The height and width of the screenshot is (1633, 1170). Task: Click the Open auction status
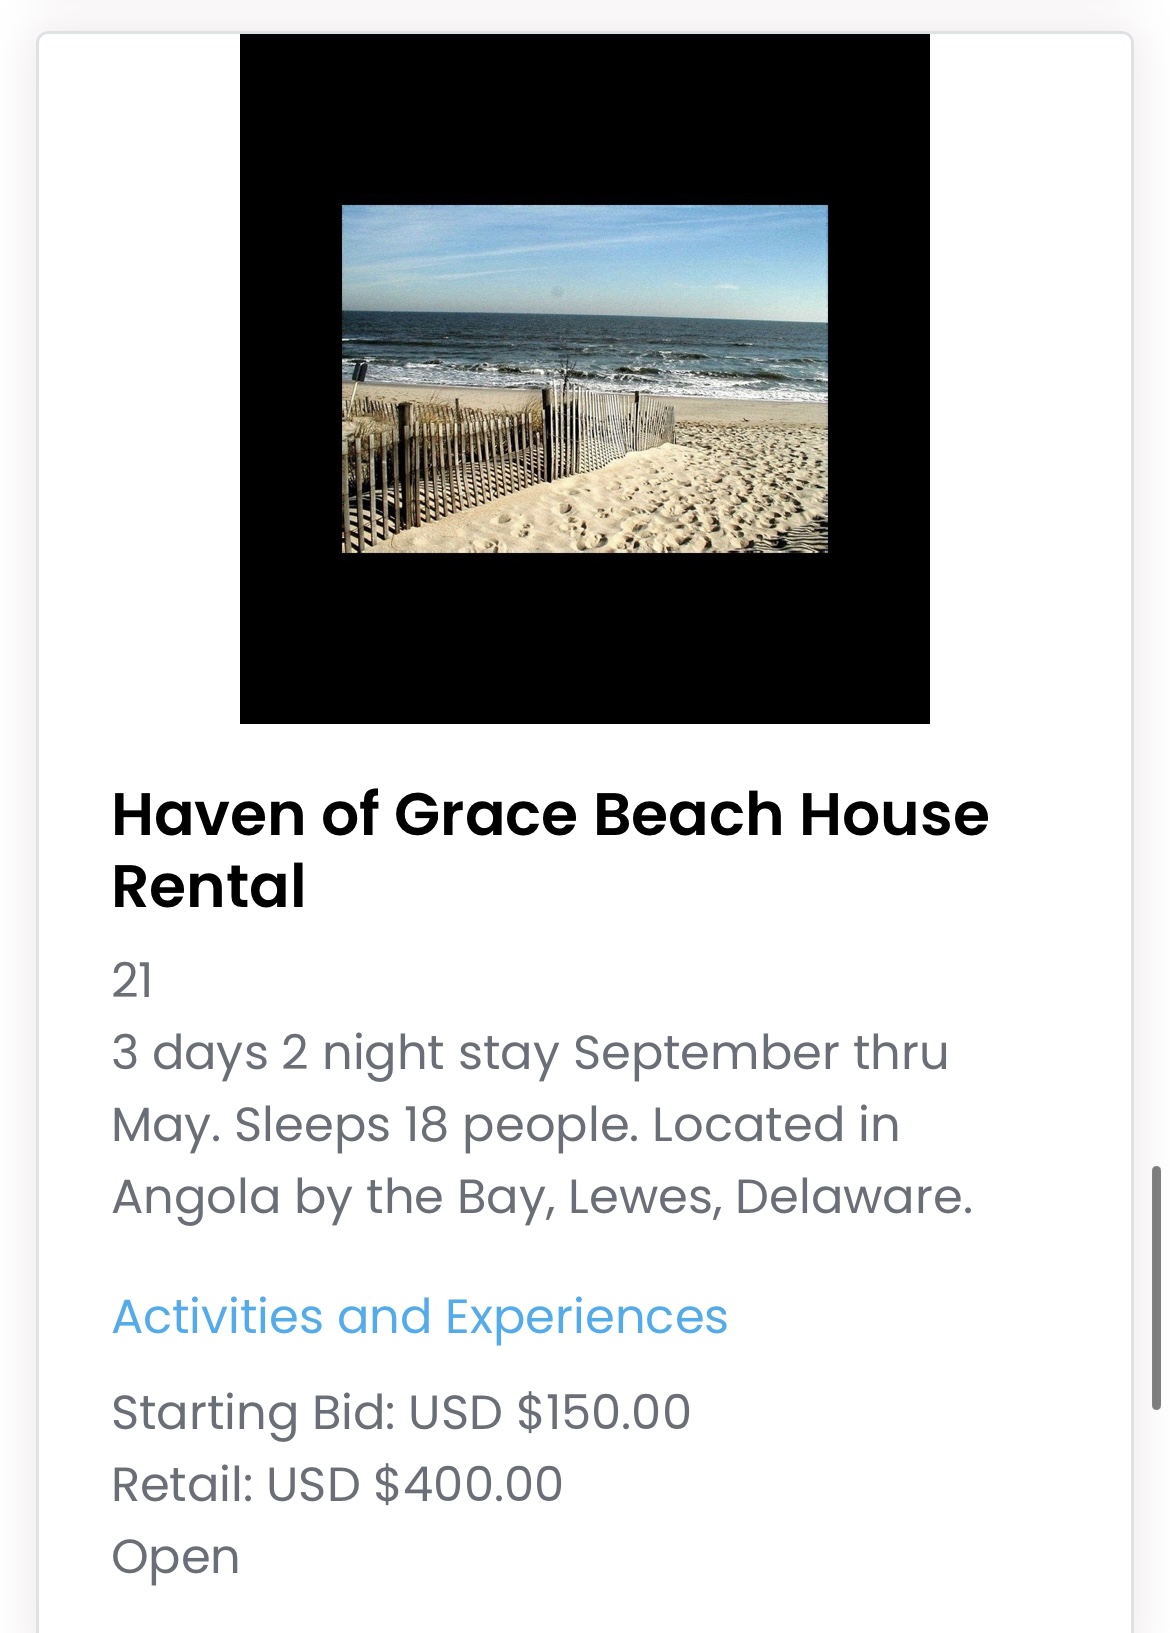pos(176,1556)
